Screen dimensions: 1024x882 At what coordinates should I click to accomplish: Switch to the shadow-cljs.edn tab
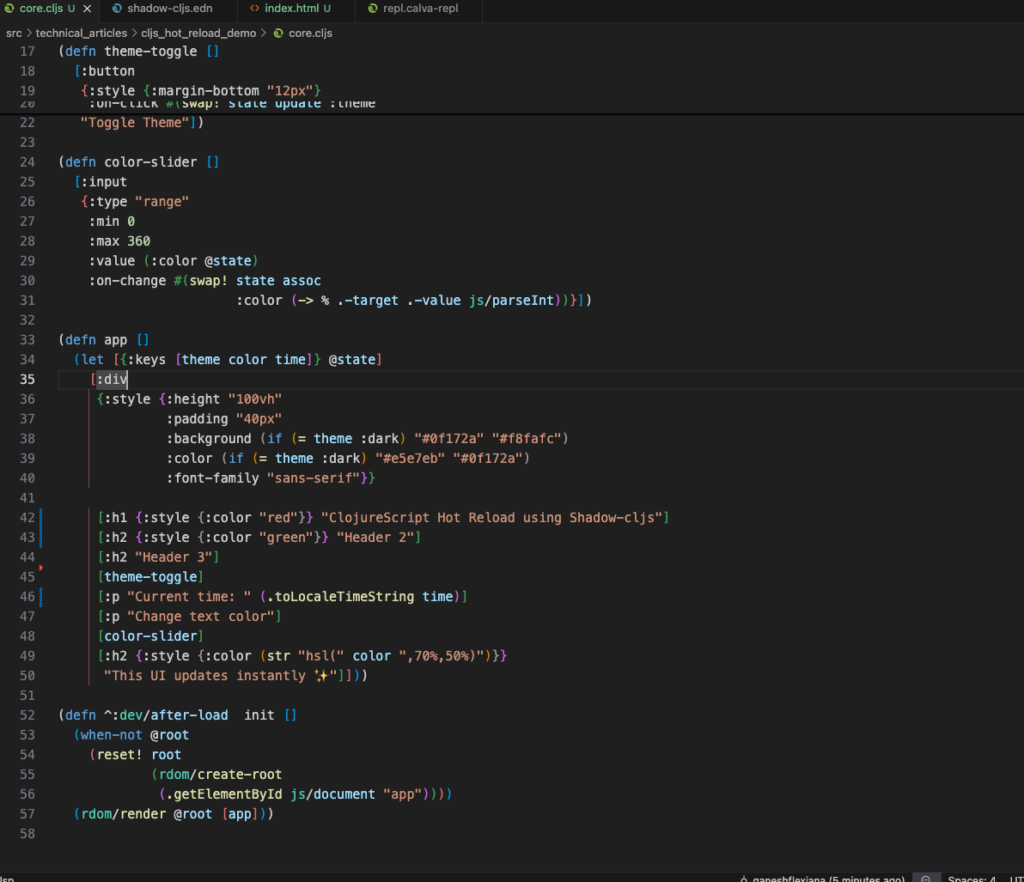169,9
